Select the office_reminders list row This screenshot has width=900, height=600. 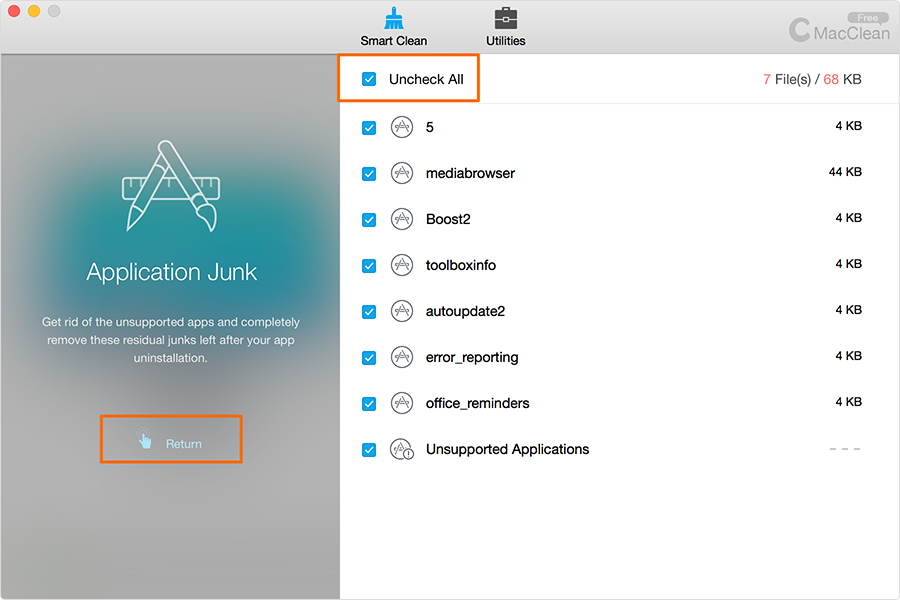(600, 403)
